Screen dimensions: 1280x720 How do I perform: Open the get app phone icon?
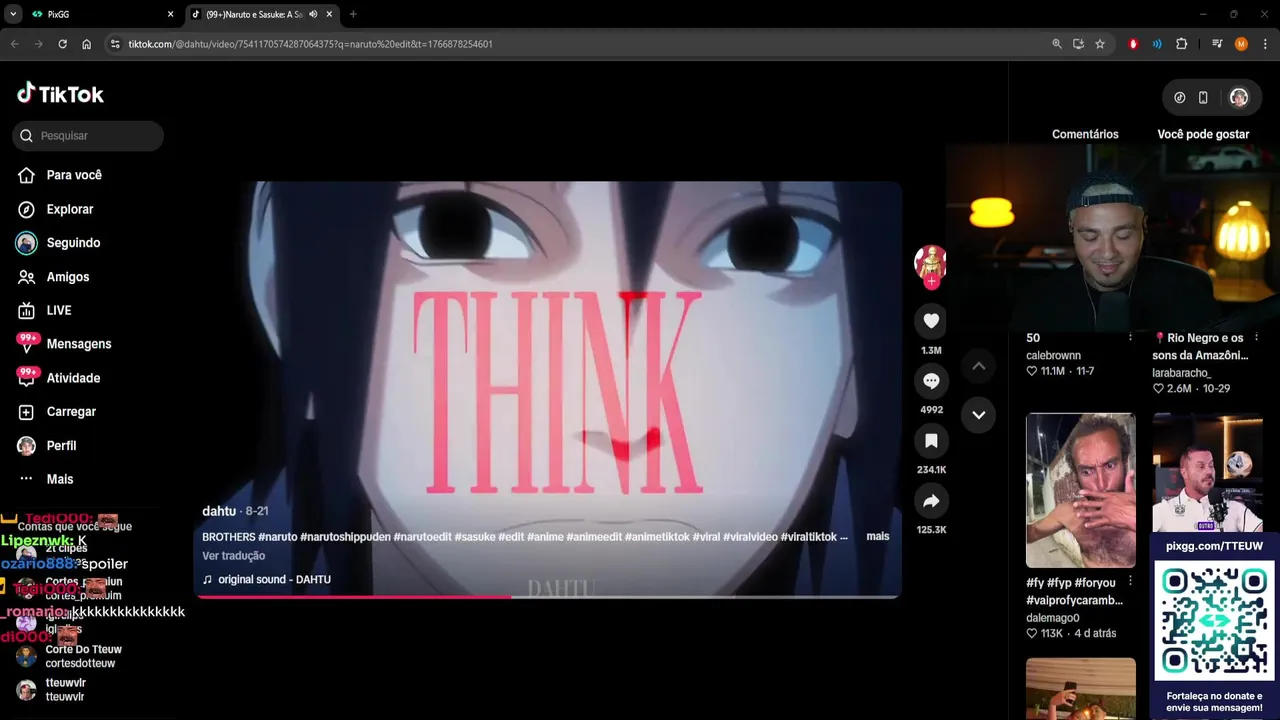click(1203, 97)
